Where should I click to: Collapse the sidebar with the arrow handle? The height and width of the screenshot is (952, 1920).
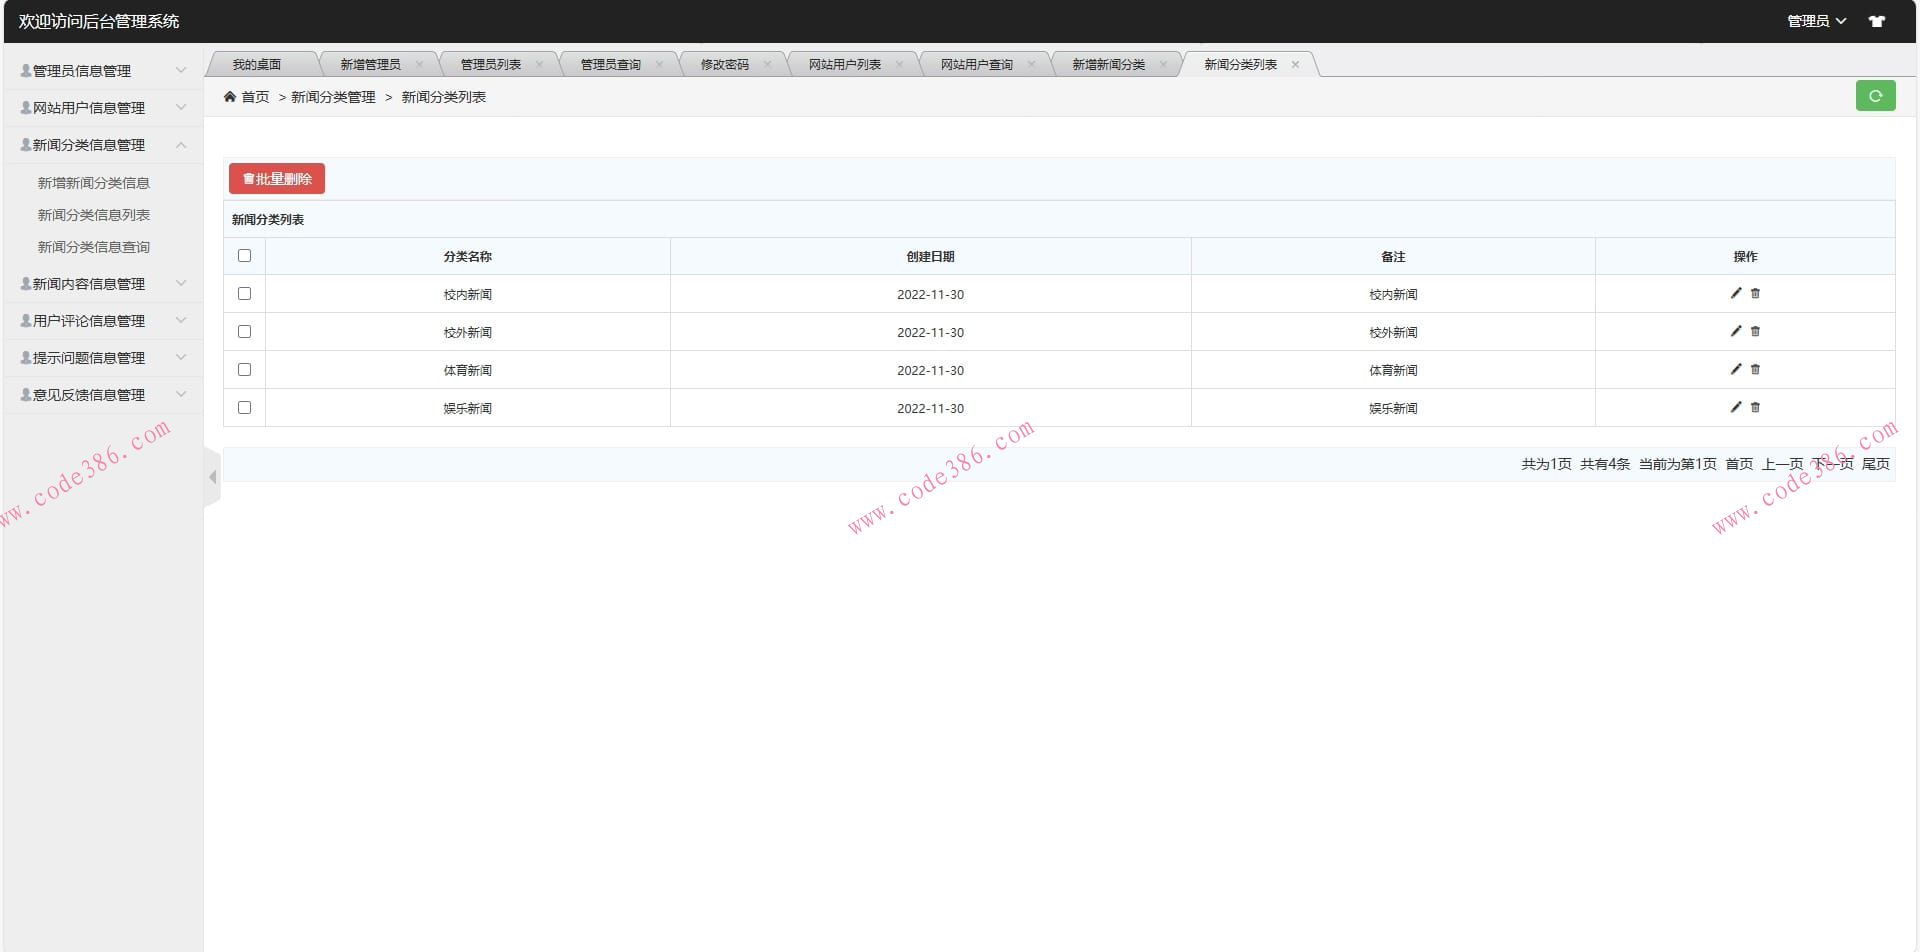(212, 477)
